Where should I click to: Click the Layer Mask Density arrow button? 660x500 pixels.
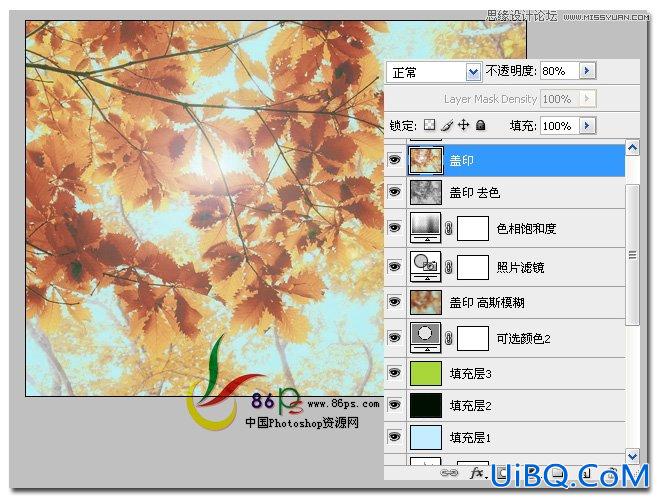pos(588,98)
